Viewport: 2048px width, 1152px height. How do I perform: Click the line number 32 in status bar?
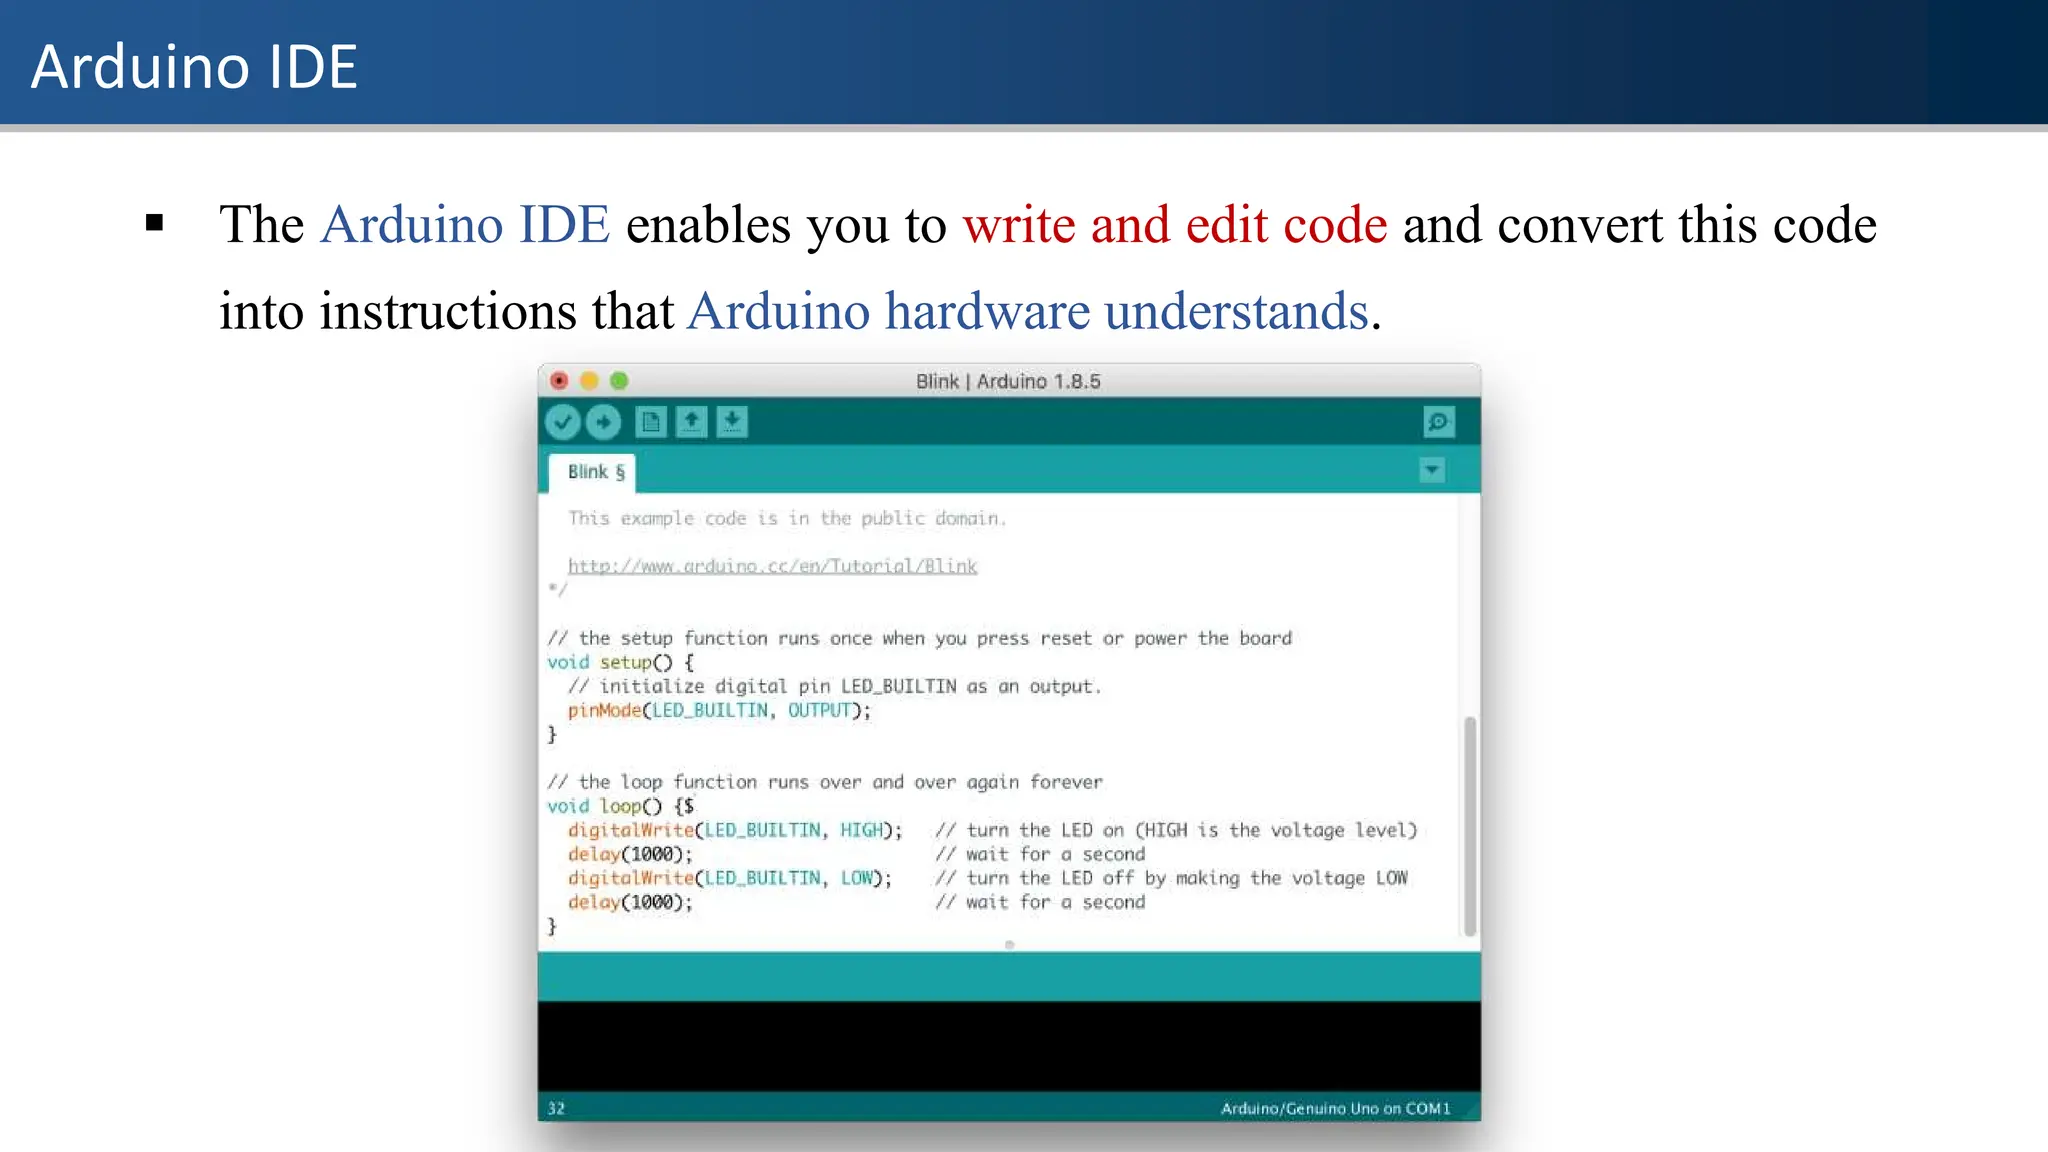(556, 1108)
